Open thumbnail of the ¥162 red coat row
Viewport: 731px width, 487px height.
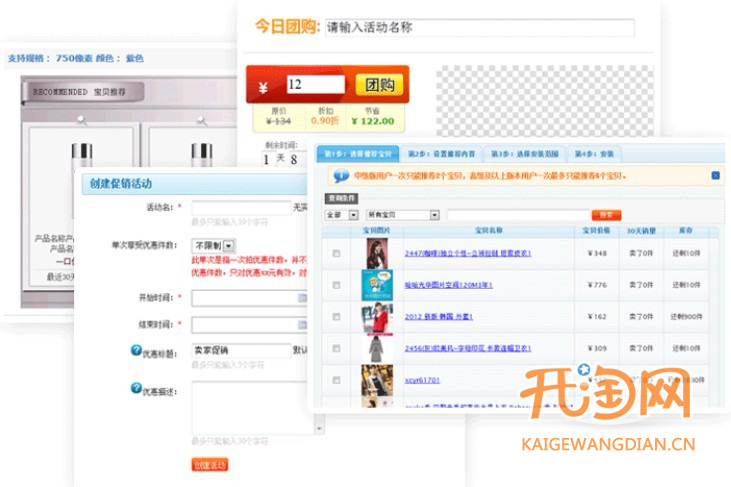pos(377,317)
